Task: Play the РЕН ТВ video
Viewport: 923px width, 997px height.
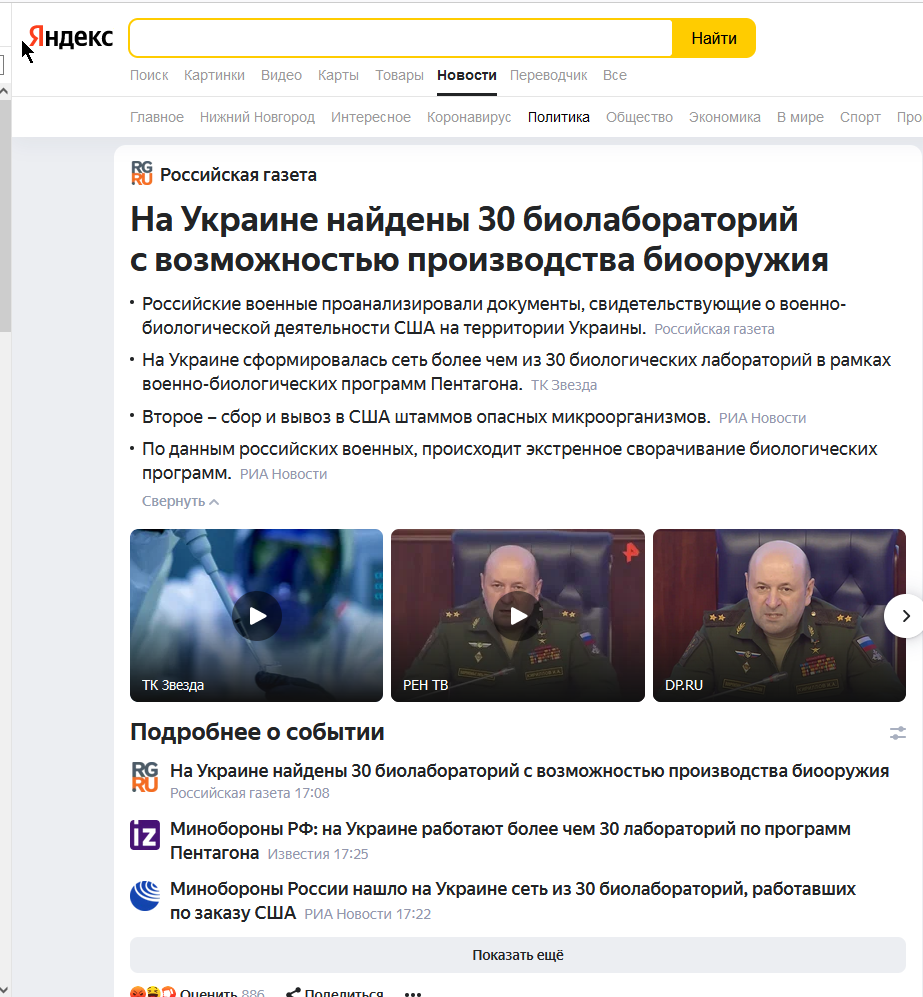Action: (x=517, y=615)
